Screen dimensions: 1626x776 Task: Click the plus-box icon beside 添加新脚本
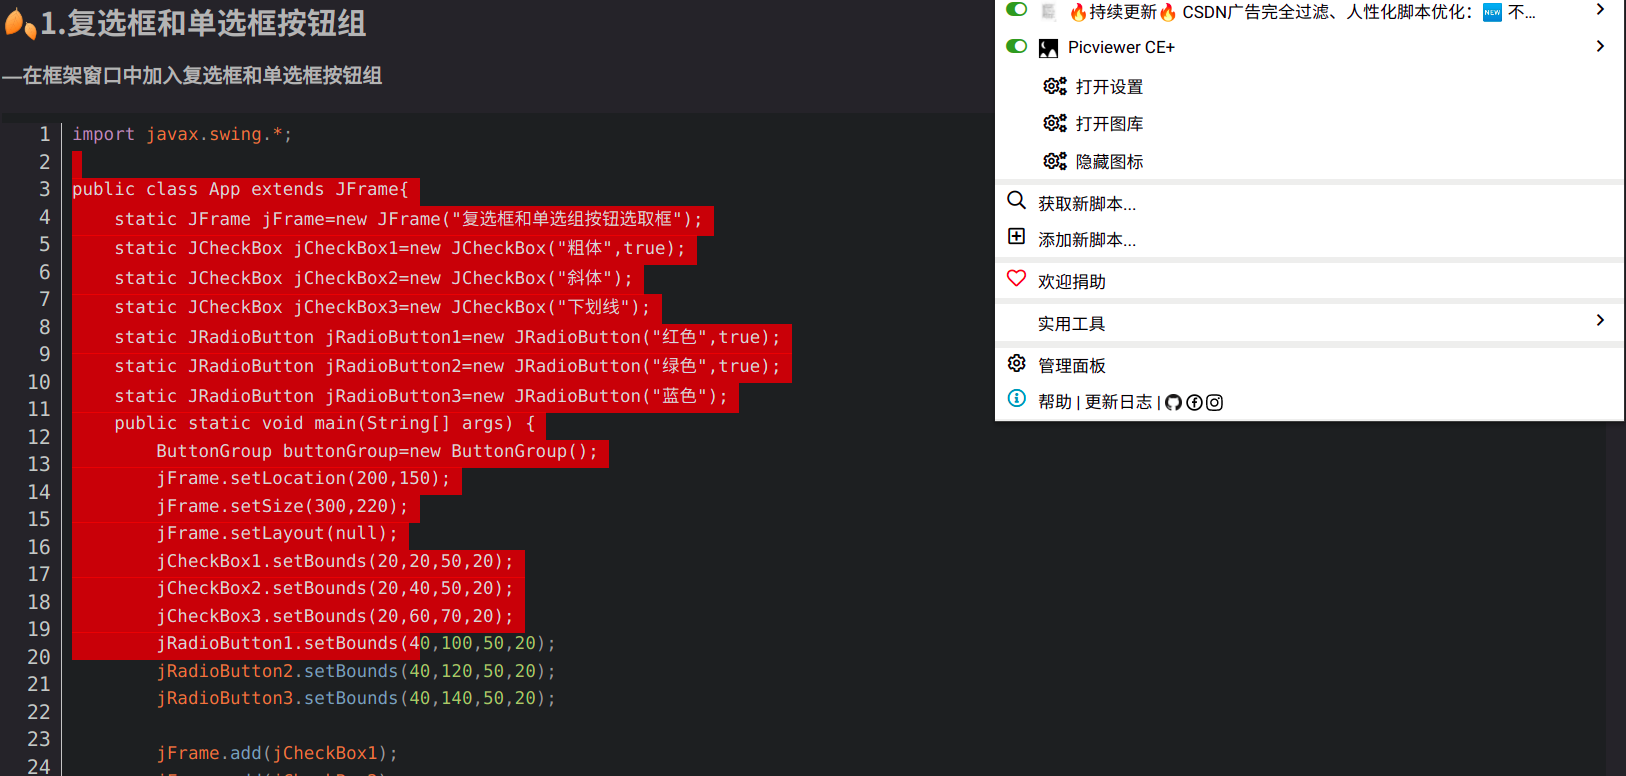click(1016, 236)
